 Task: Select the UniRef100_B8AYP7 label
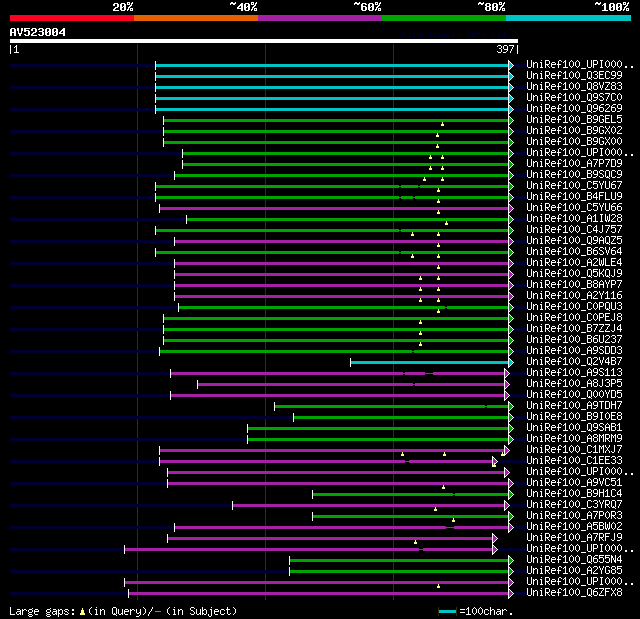click(574, 285)
